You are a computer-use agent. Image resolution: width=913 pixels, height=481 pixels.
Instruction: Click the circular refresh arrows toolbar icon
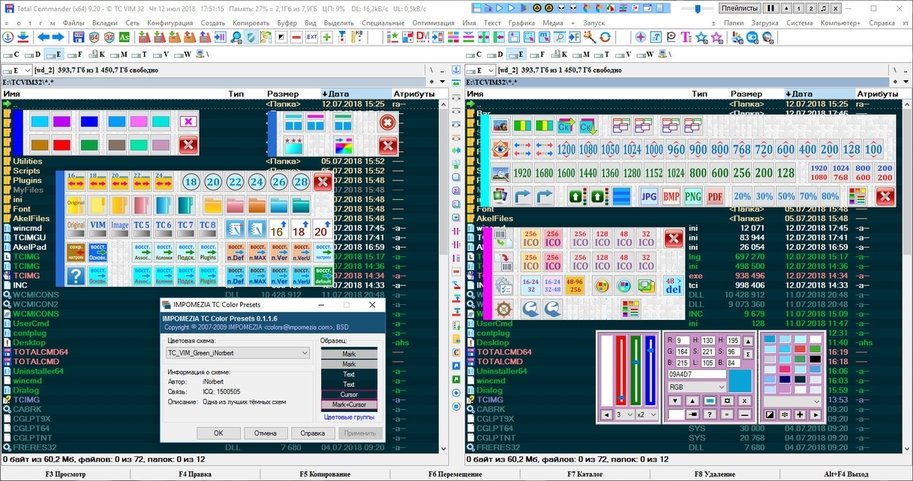click(x=605, y=37)
